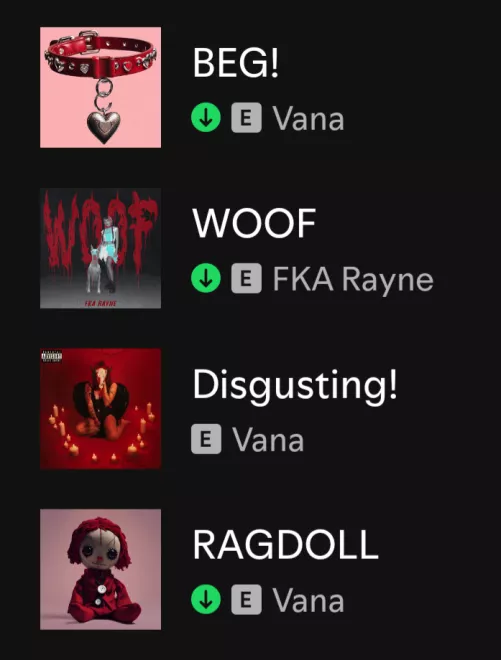501x660 pixels.
Task: Open the FKA Rayne artist name
Action: (x=353, y=279)
